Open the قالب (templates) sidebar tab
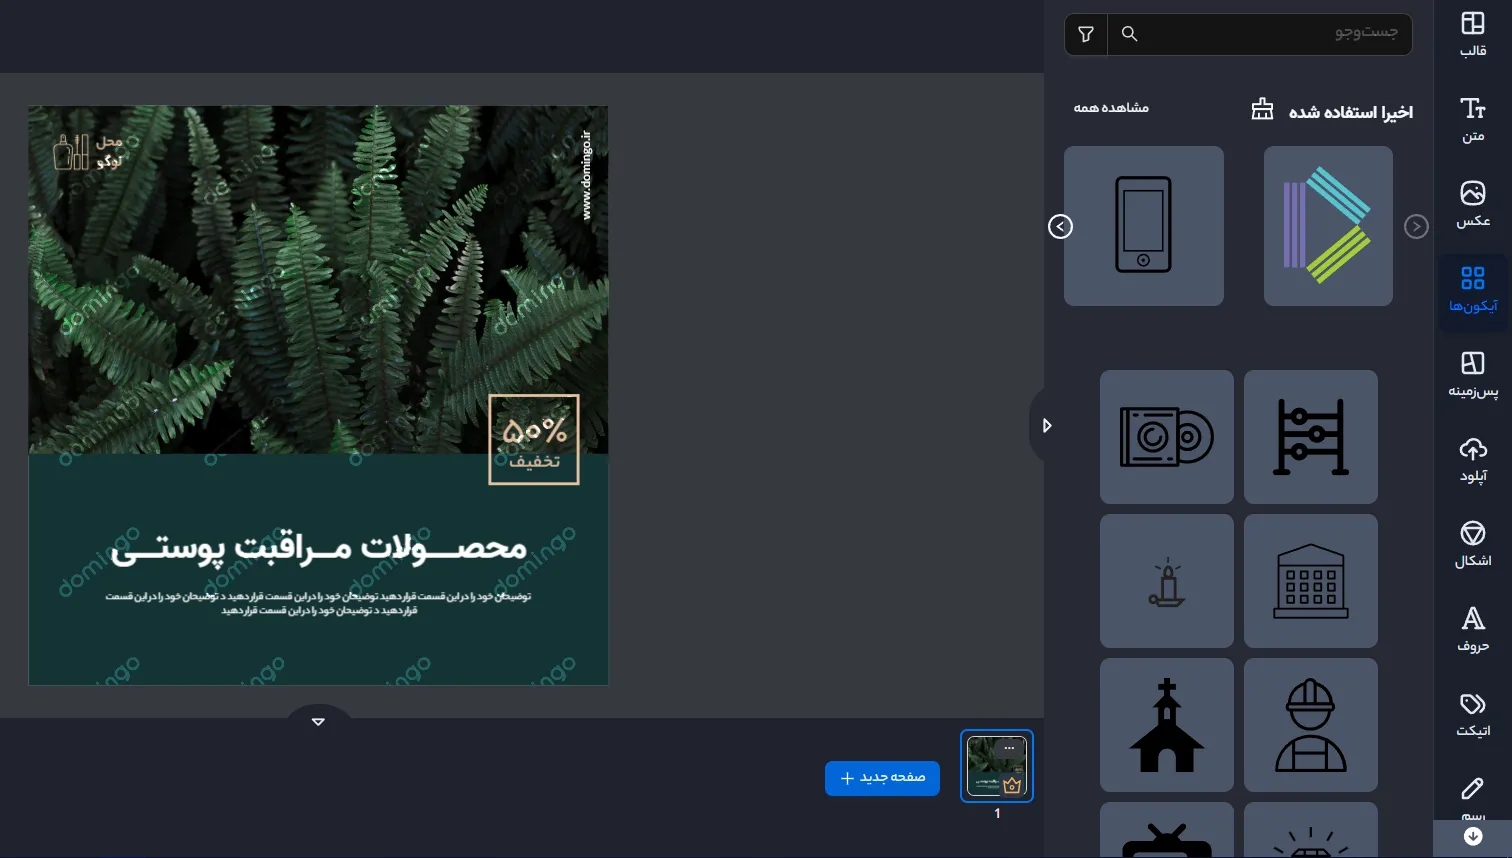The image size is (1512, 858). coord(1472,35)
